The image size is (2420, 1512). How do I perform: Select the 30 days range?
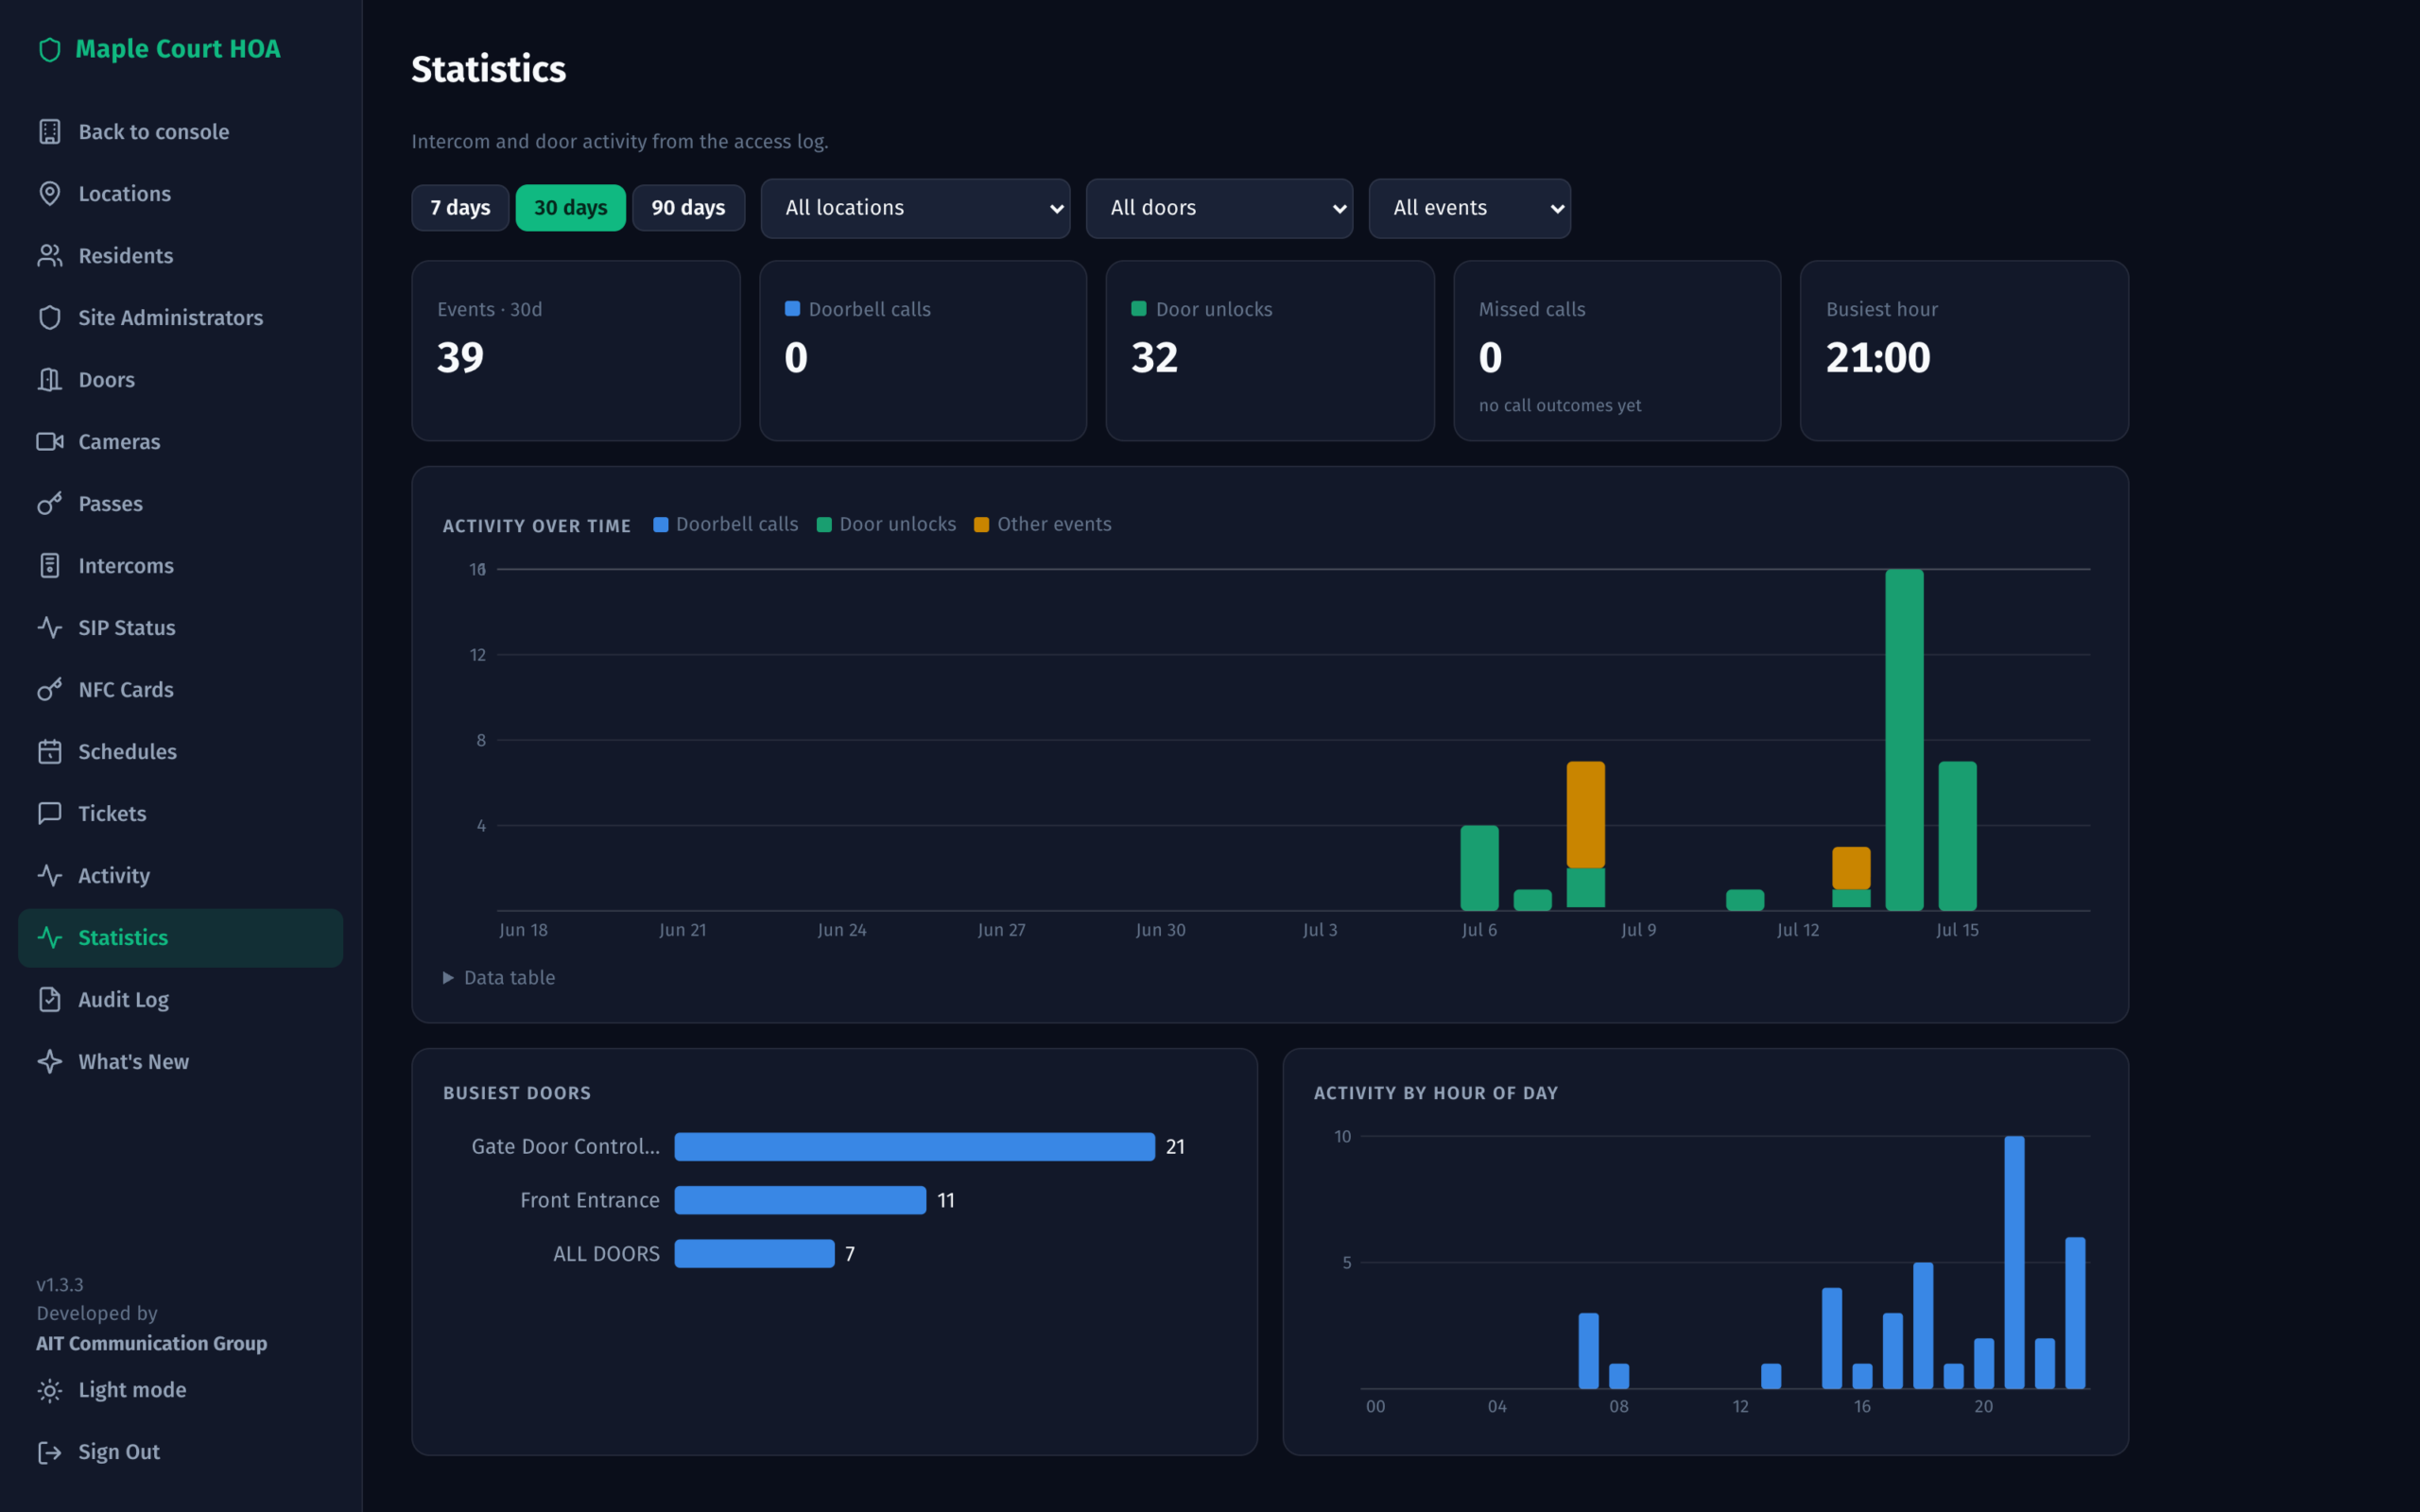570,208
